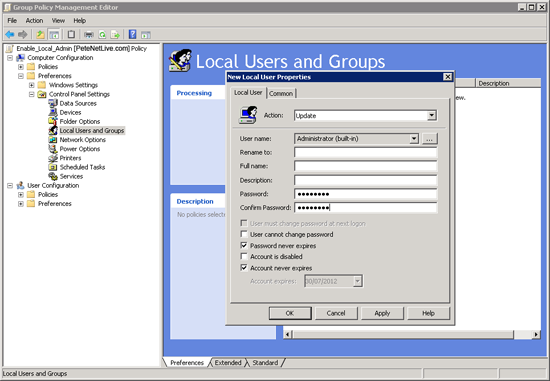The image size is (550, 381).
Task: Click the green Refresh toolbar icon
Action: pos(102,34)
